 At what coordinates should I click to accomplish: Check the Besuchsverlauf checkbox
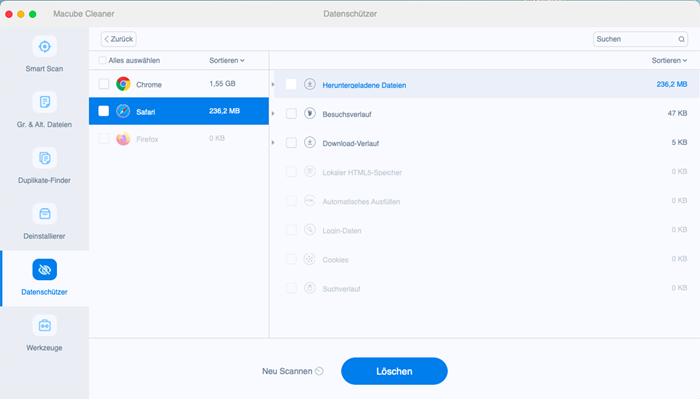(x=291, y=113)
